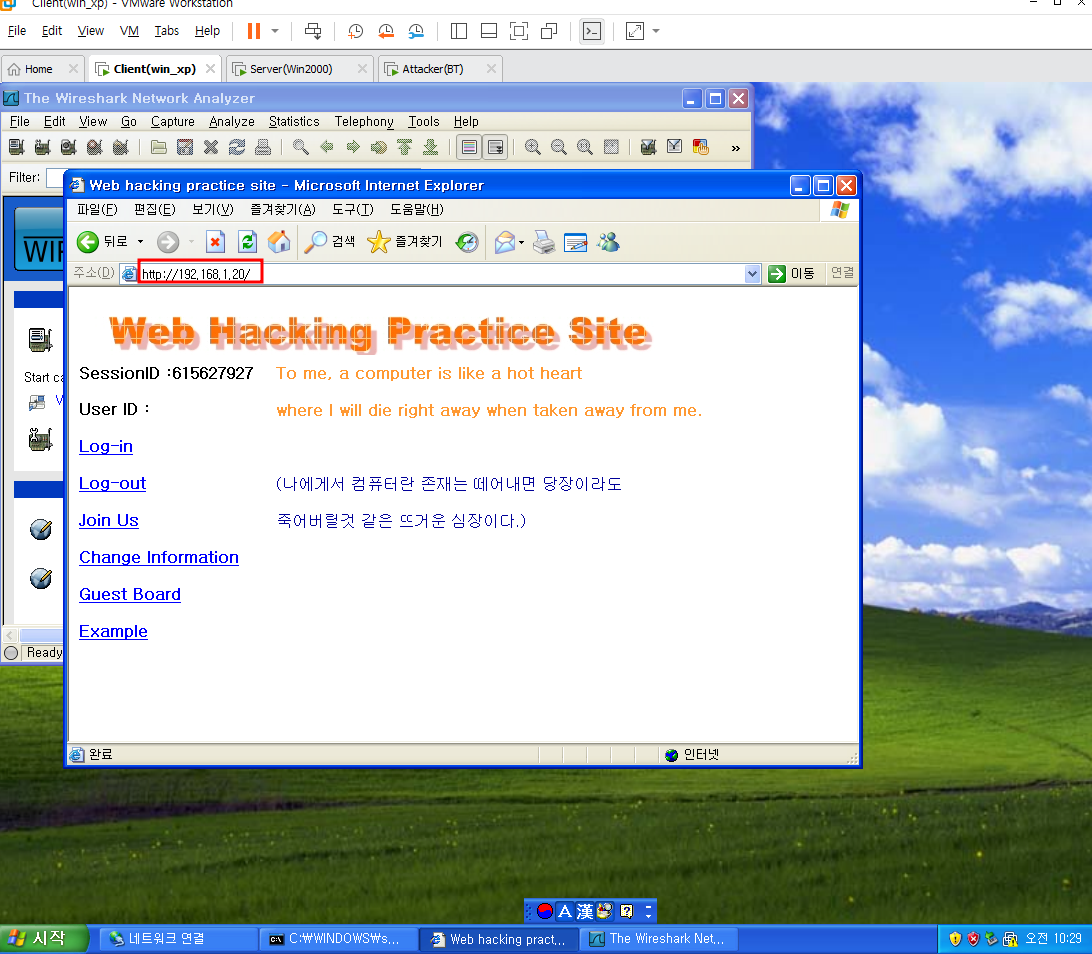
Task: Click Wireshark Go to first packet icon
Action: 405,147
